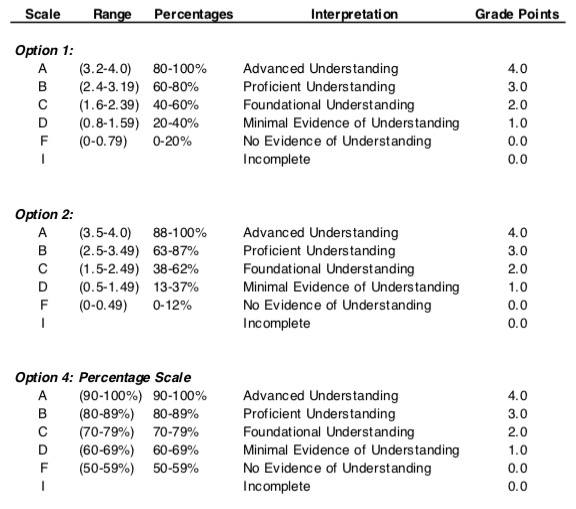
Task: Click range (3.2-4.0) in Option 1
Action: (x=105, y=69)
